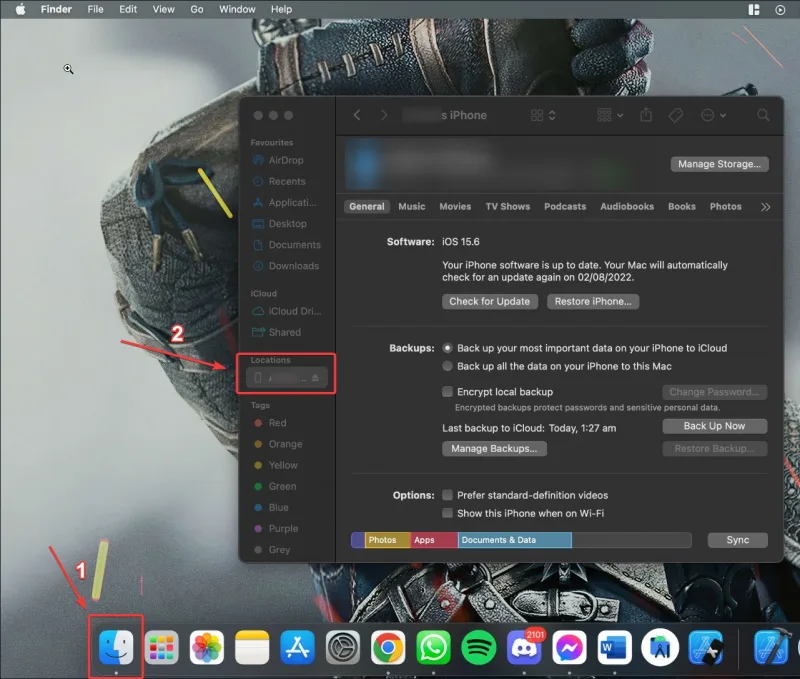Click Documents & Data storage segment
Screen dimensions: 800x679
tap(514, 540)
